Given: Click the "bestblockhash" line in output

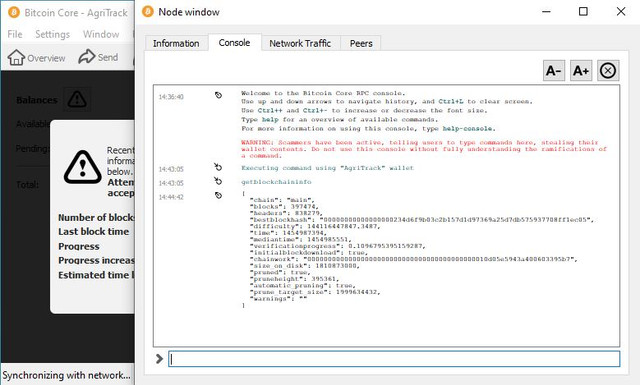Looking at the screenshot, I should 422,220.
